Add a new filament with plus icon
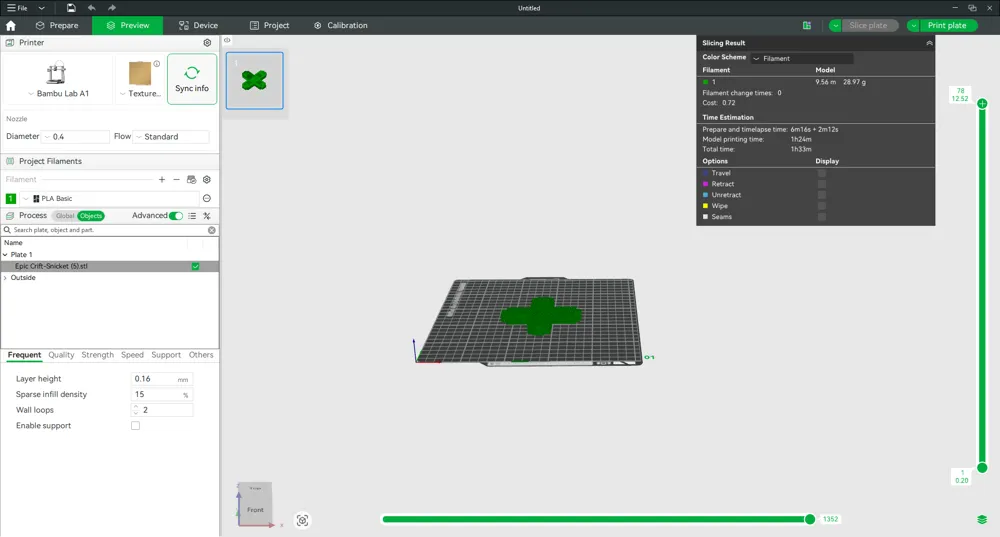Screen dimensions: 1000x537 click(162, 180)
